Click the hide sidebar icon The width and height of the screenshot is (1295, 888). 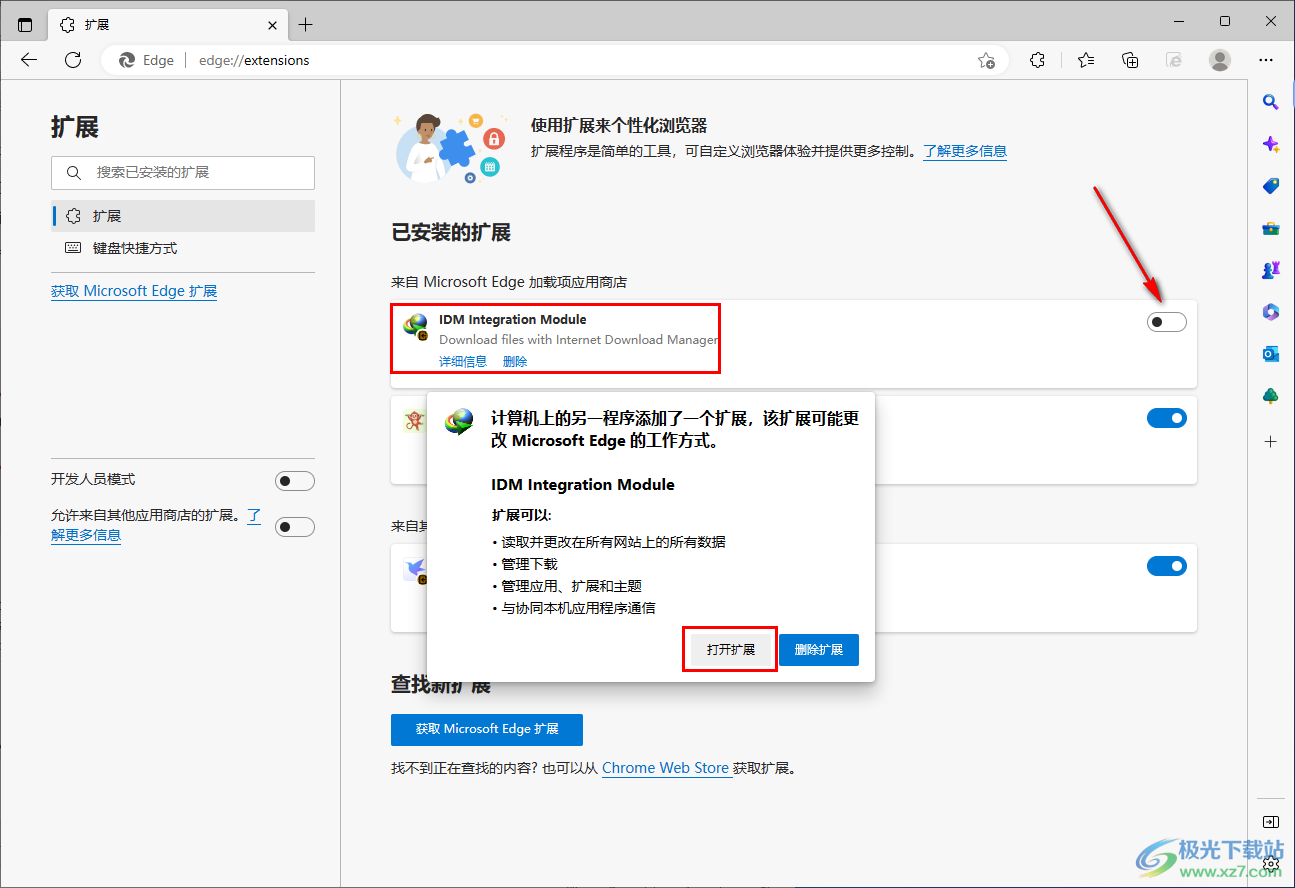(1271, 822)
